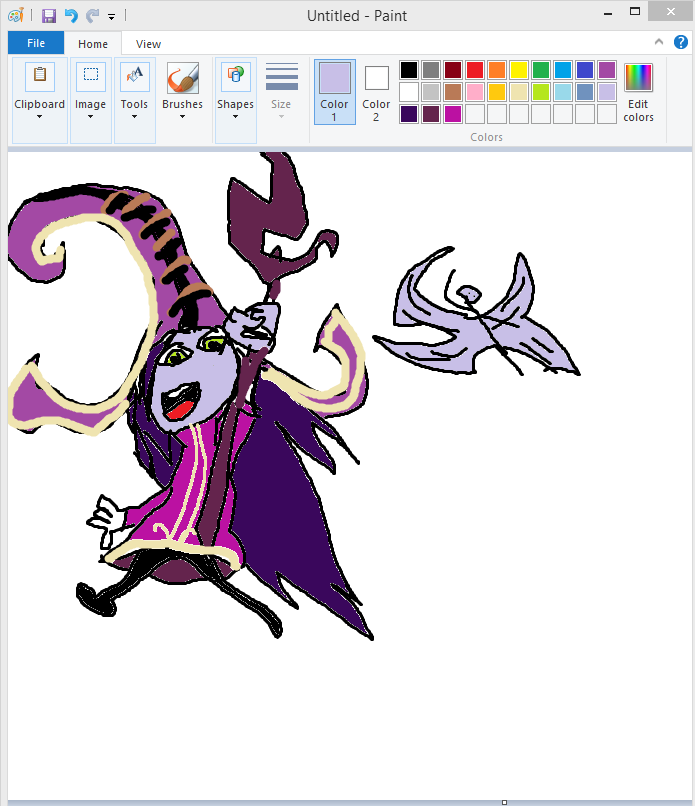Pick the orange color swatch

pyautogui.click(x=497, y=70)
